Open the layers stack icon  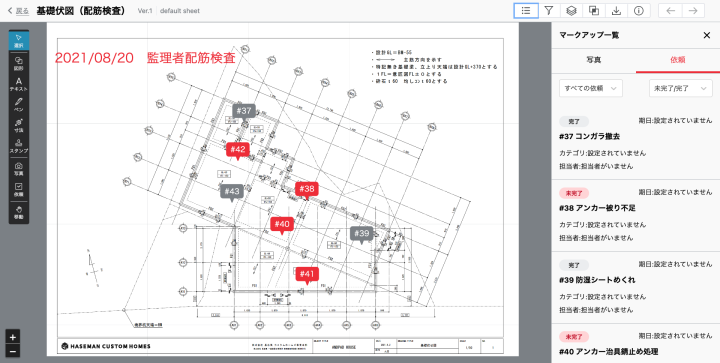571,11
